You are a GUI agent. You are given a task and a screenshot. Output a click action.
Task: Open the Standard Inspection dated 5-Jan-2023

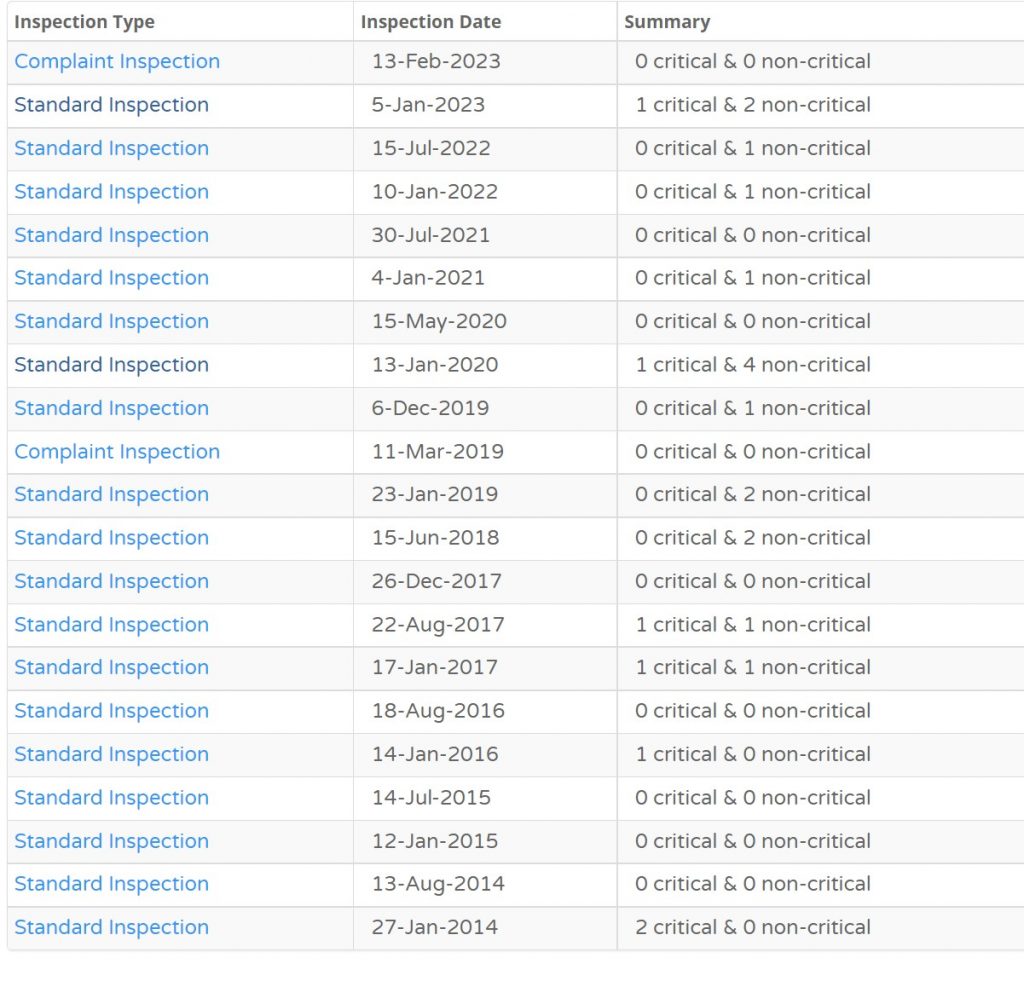(x=112, y=105)
